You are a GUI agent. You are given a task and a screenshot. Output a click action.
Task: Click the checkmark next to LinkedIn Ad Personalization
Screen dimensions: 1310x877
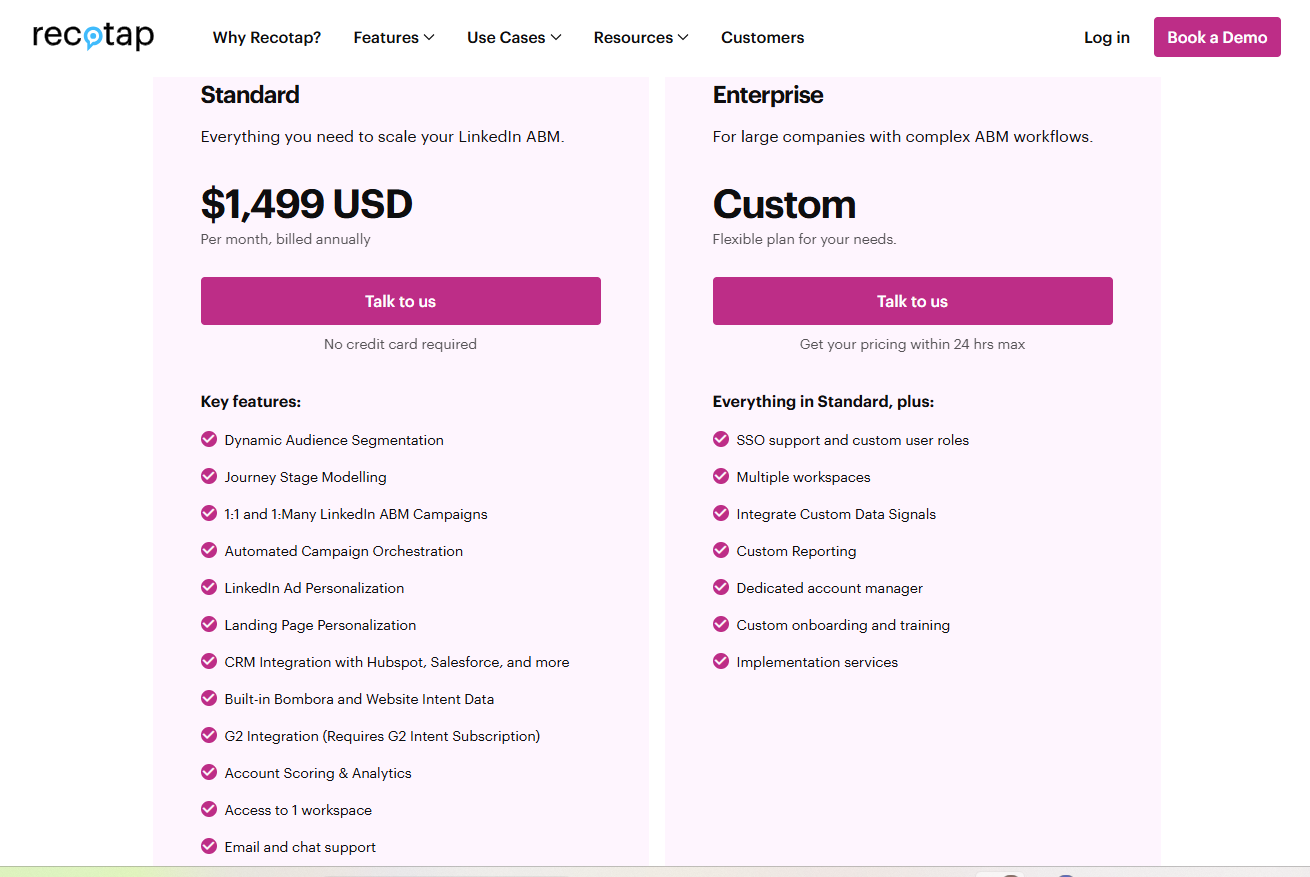(x=209, y=587)
